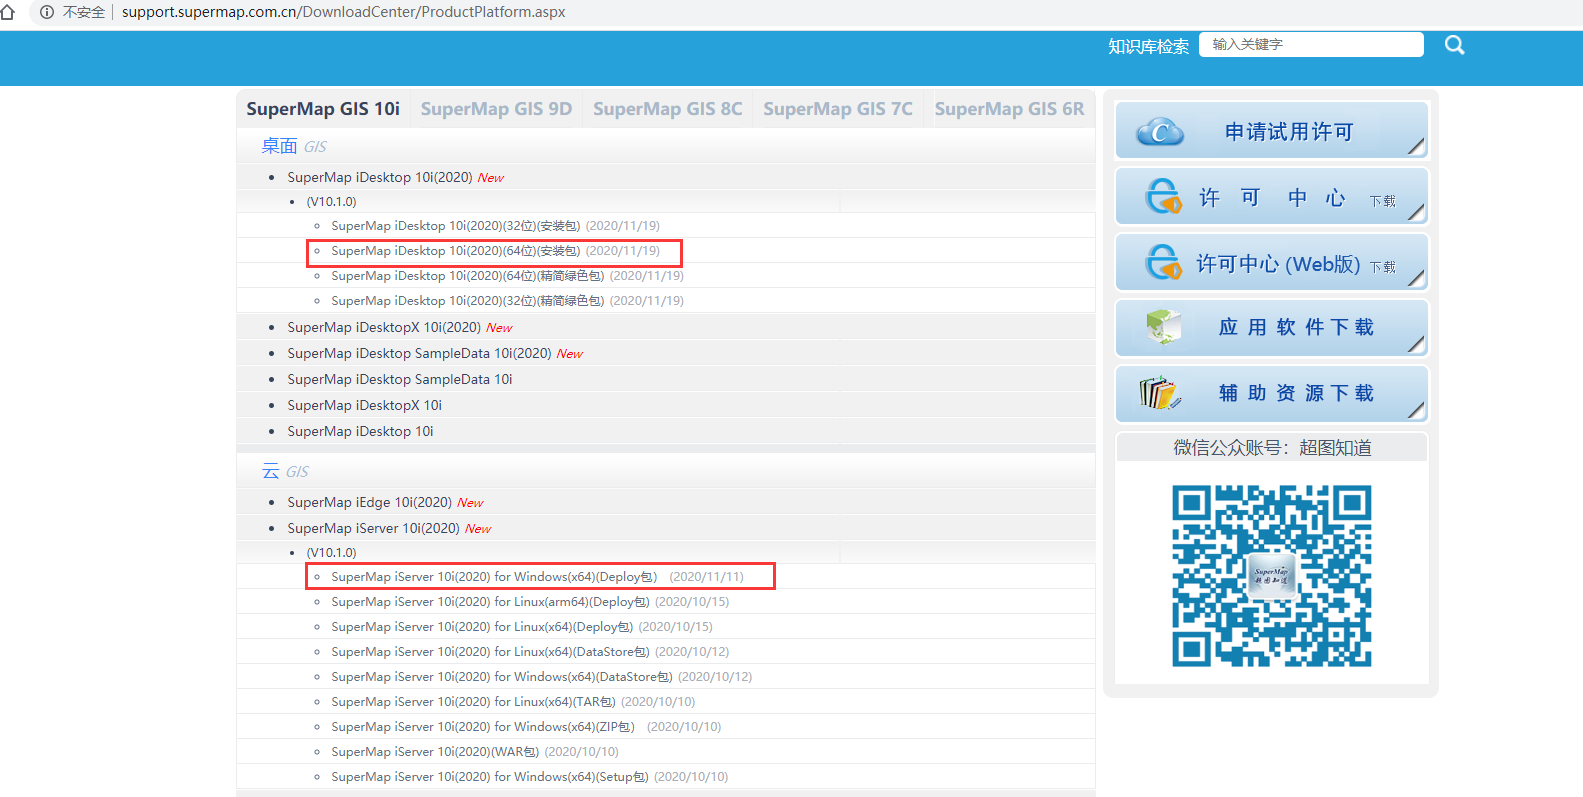Download iDesktop 10i(2020)(32位)(精简绿色包)

pos(468,301)
